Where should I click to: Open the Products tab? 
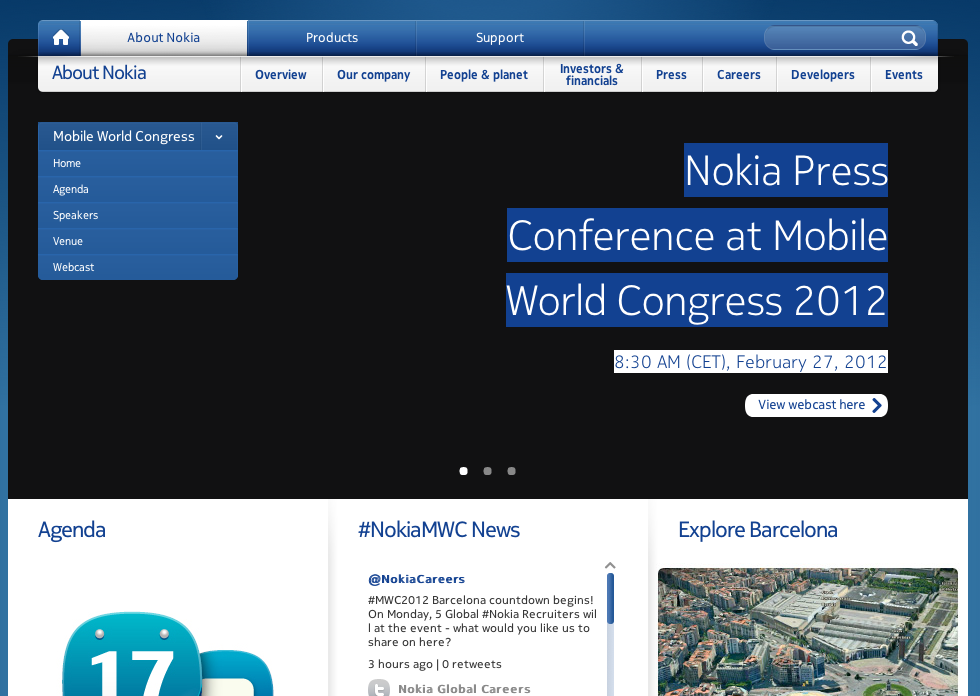332,38
